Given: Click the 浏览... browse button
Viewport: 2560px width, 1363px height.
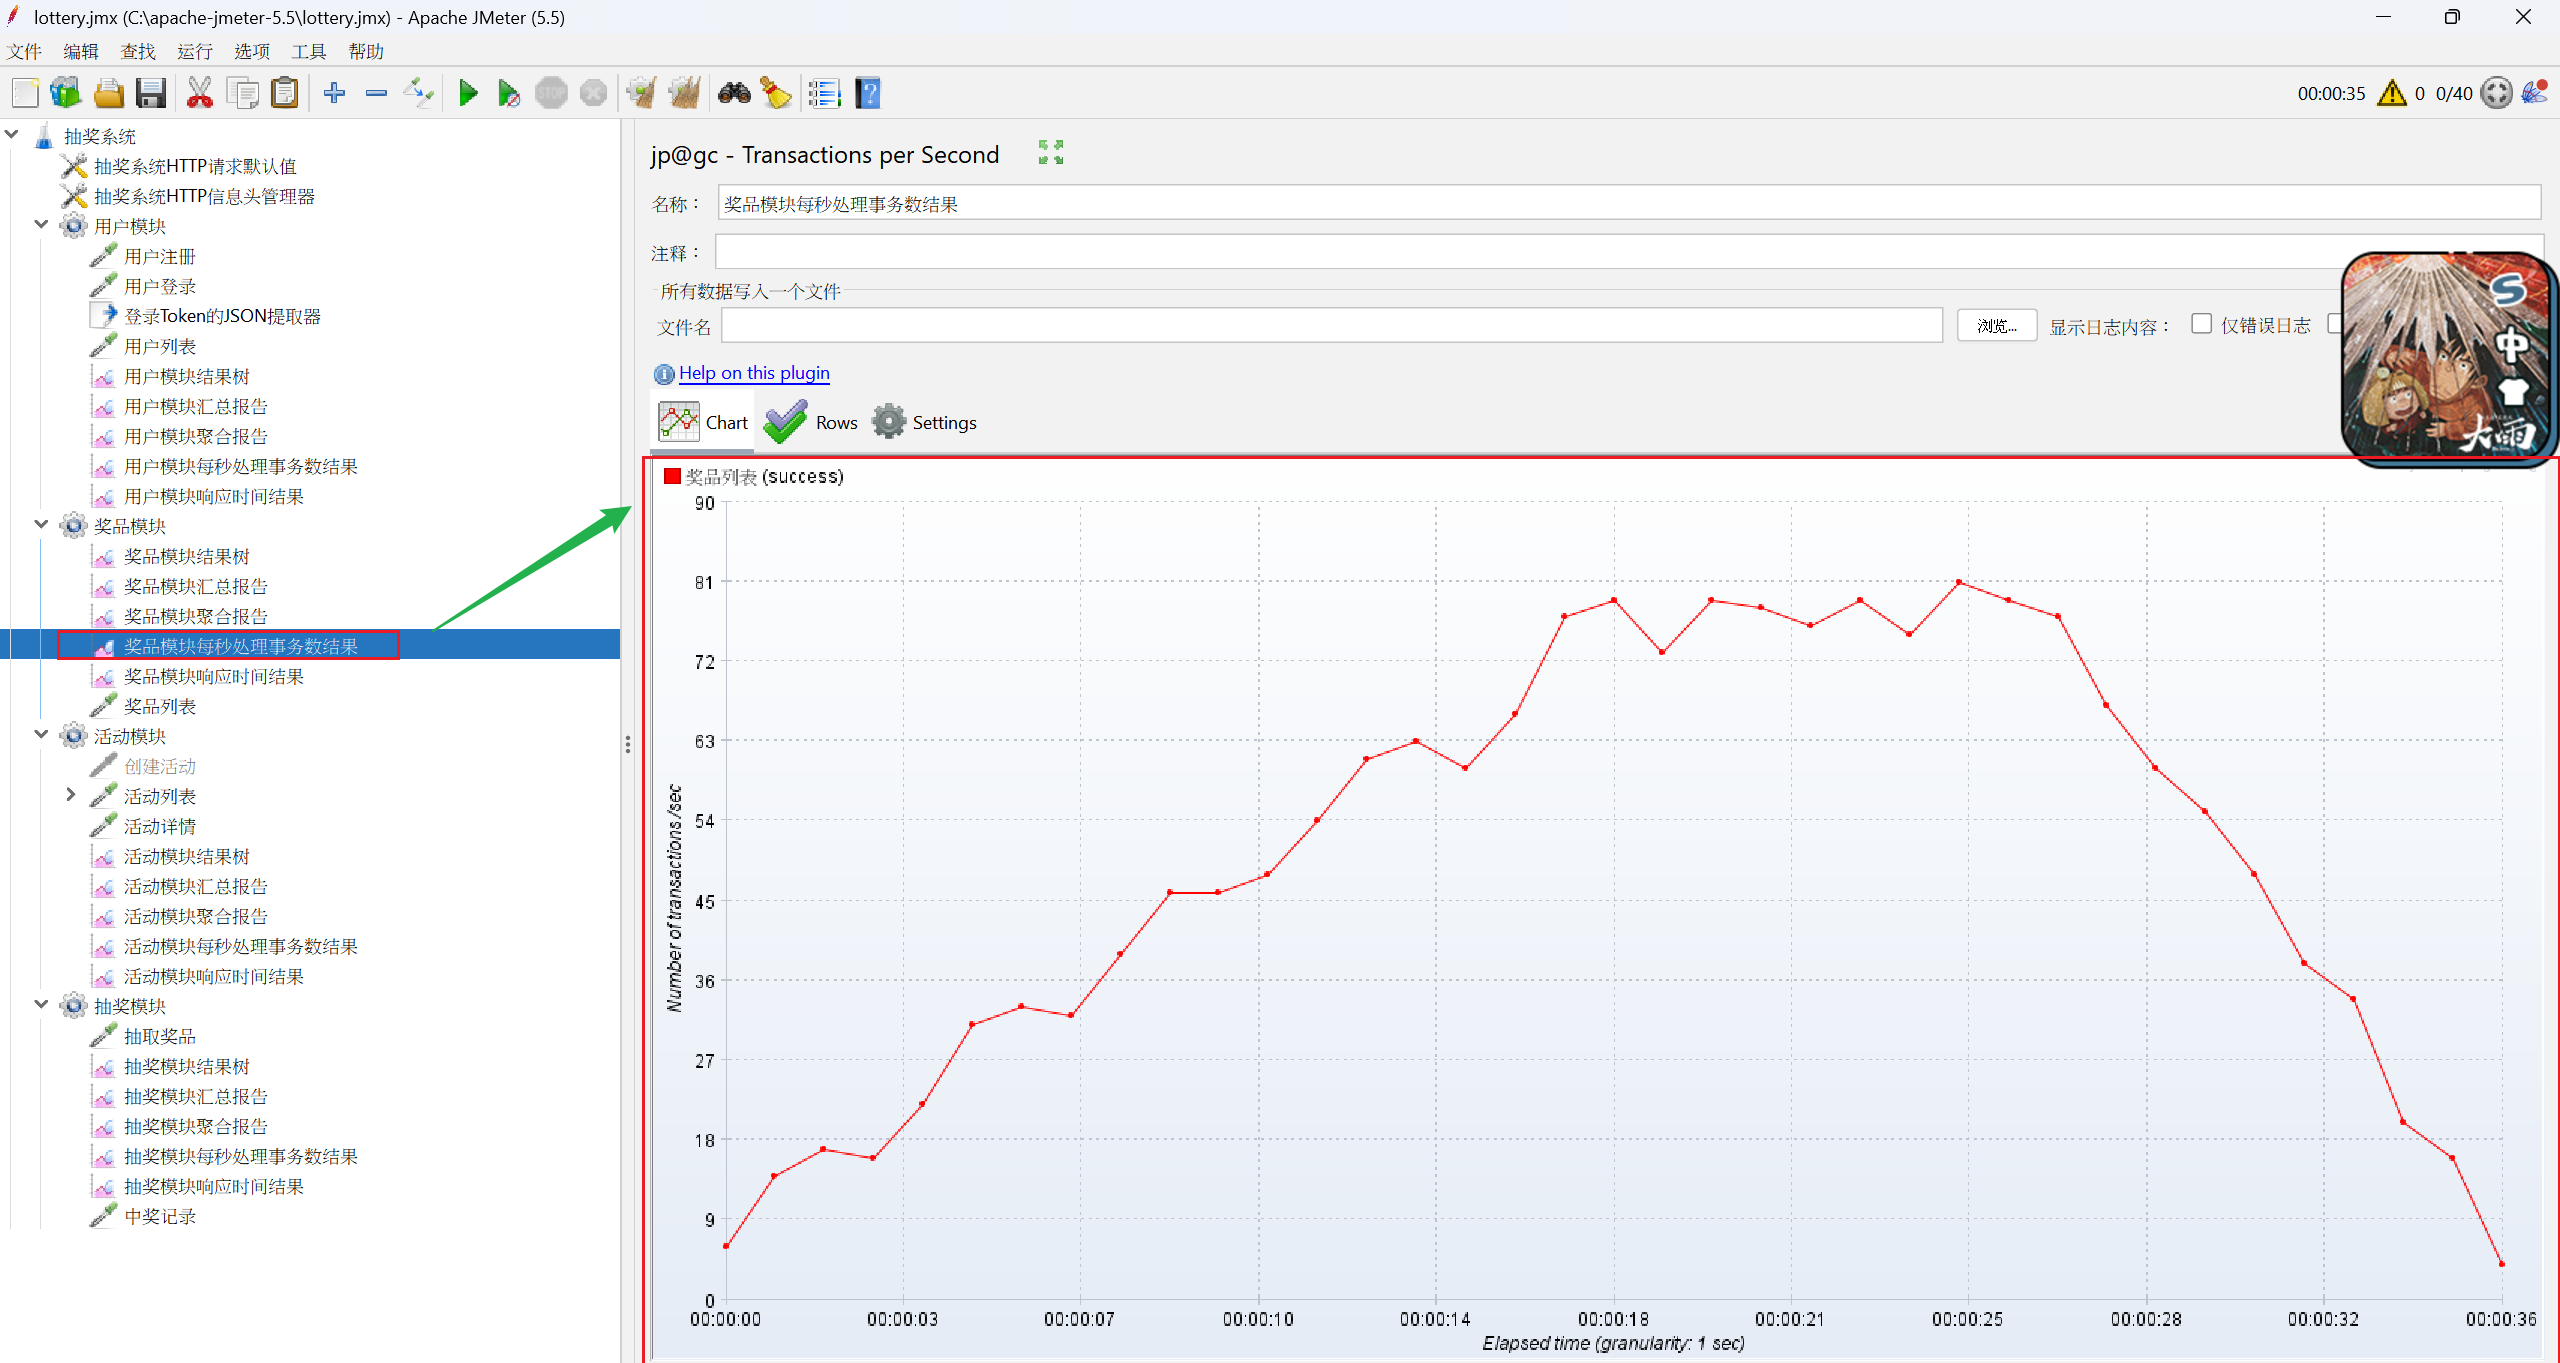Looking at the screenshot, I should tap(1996, 326).
